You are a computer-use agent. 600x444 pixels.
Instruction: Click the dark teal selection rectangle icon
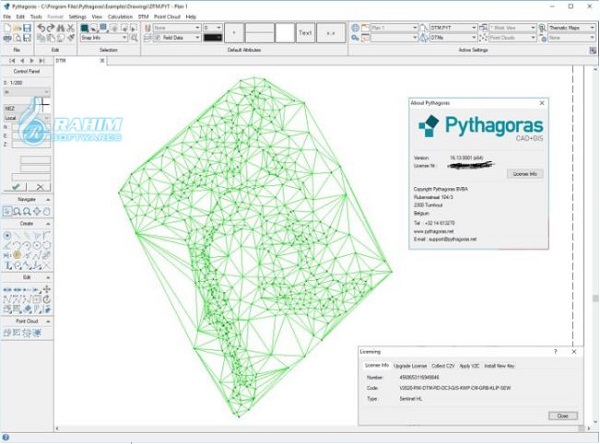click(85, 28)
